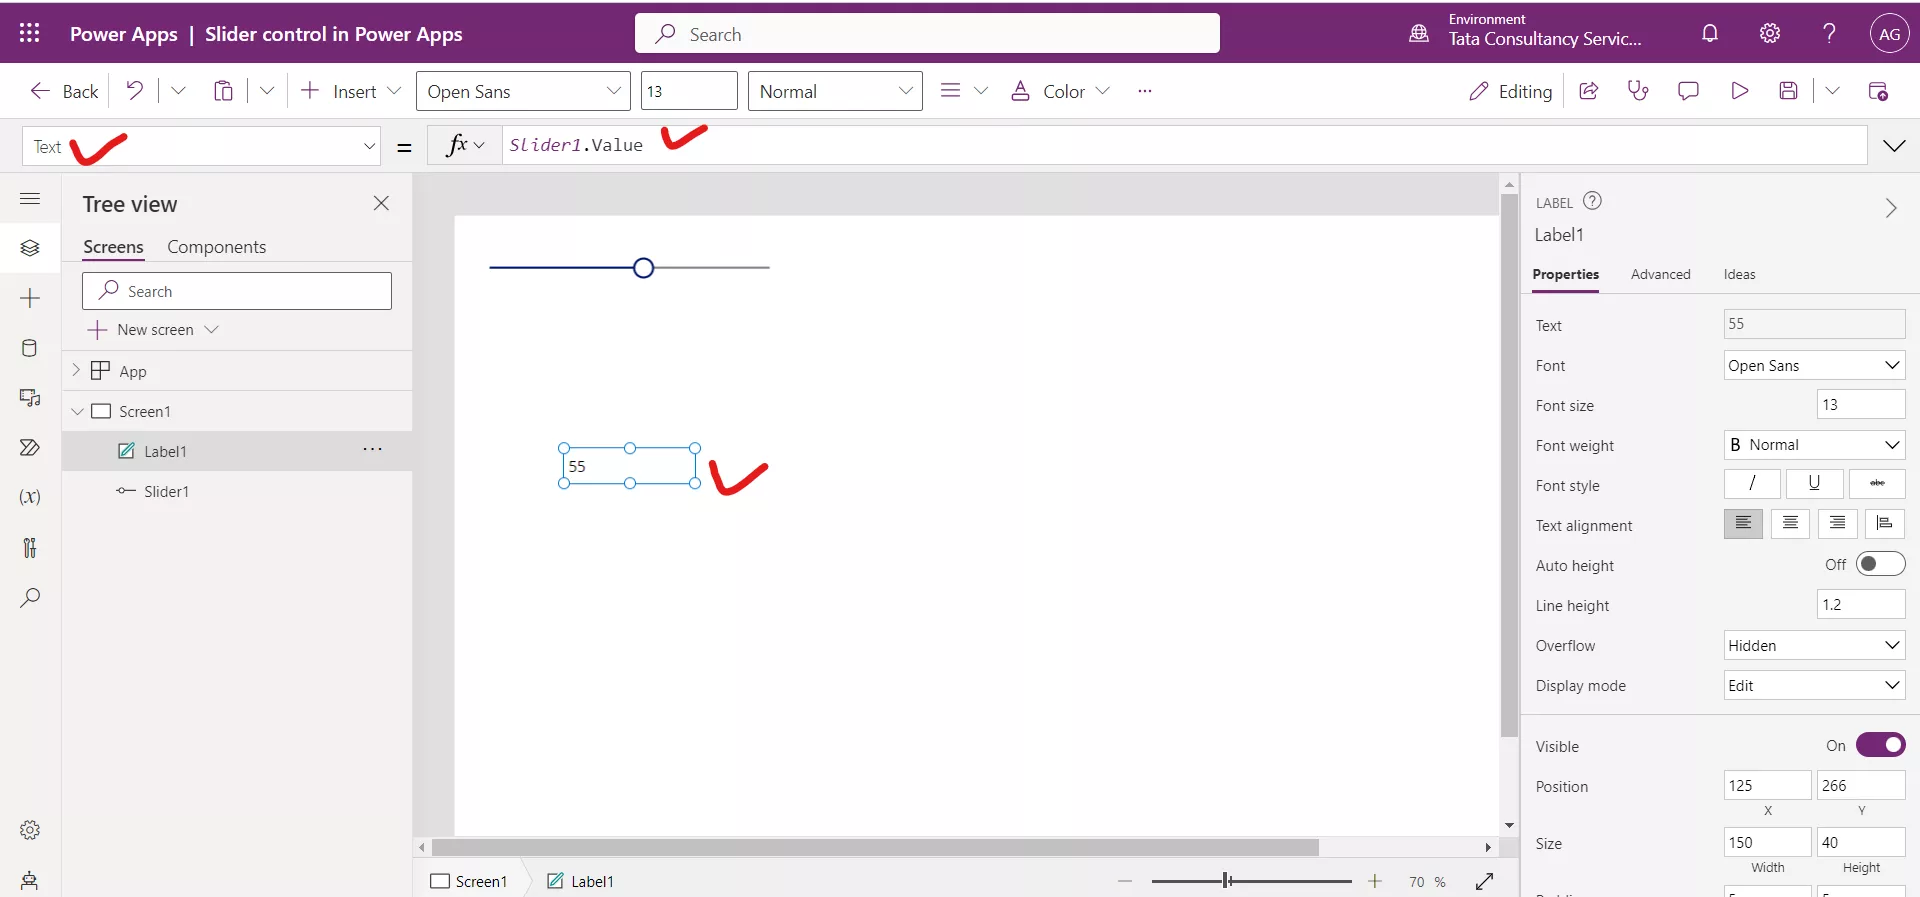The height and width of the screenshot is (897, 1920).
Task: Expand the formula bar chevron
Action: (1894, 146)
